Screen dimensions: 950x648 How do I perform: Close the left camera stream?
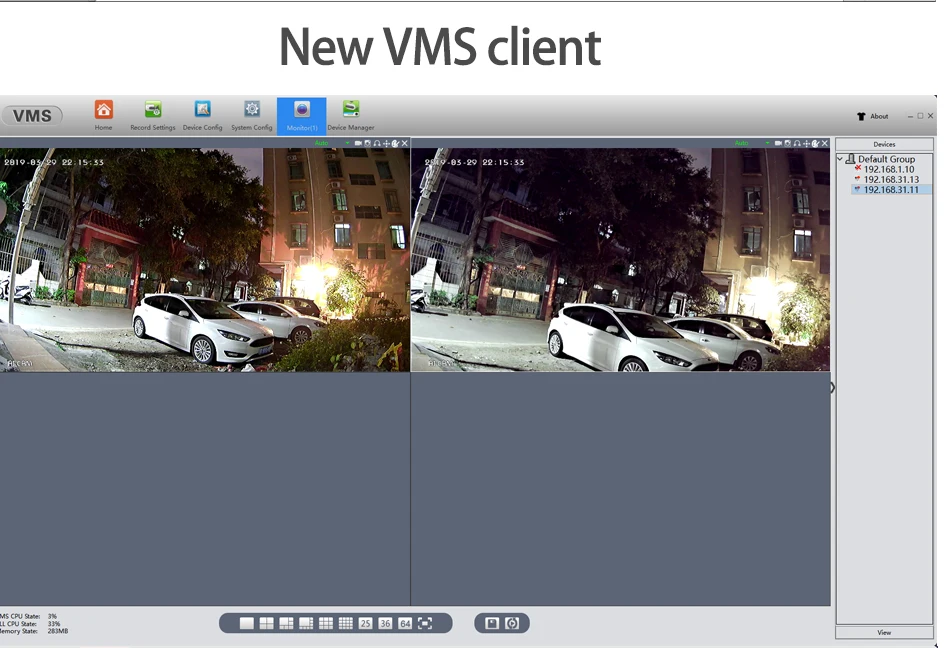click(405, 144)
